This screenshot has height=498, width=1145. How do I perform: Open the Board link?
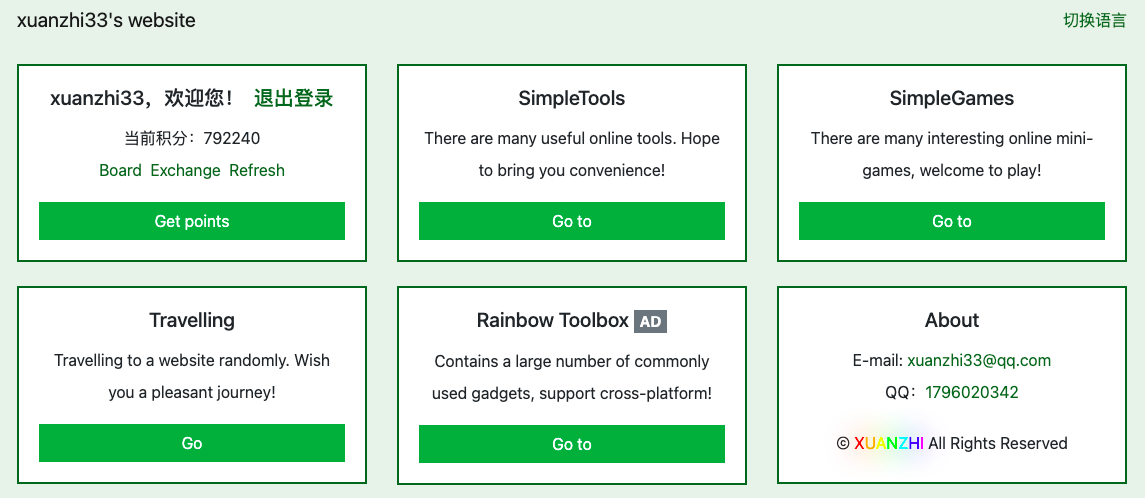[x=120, y=170]
